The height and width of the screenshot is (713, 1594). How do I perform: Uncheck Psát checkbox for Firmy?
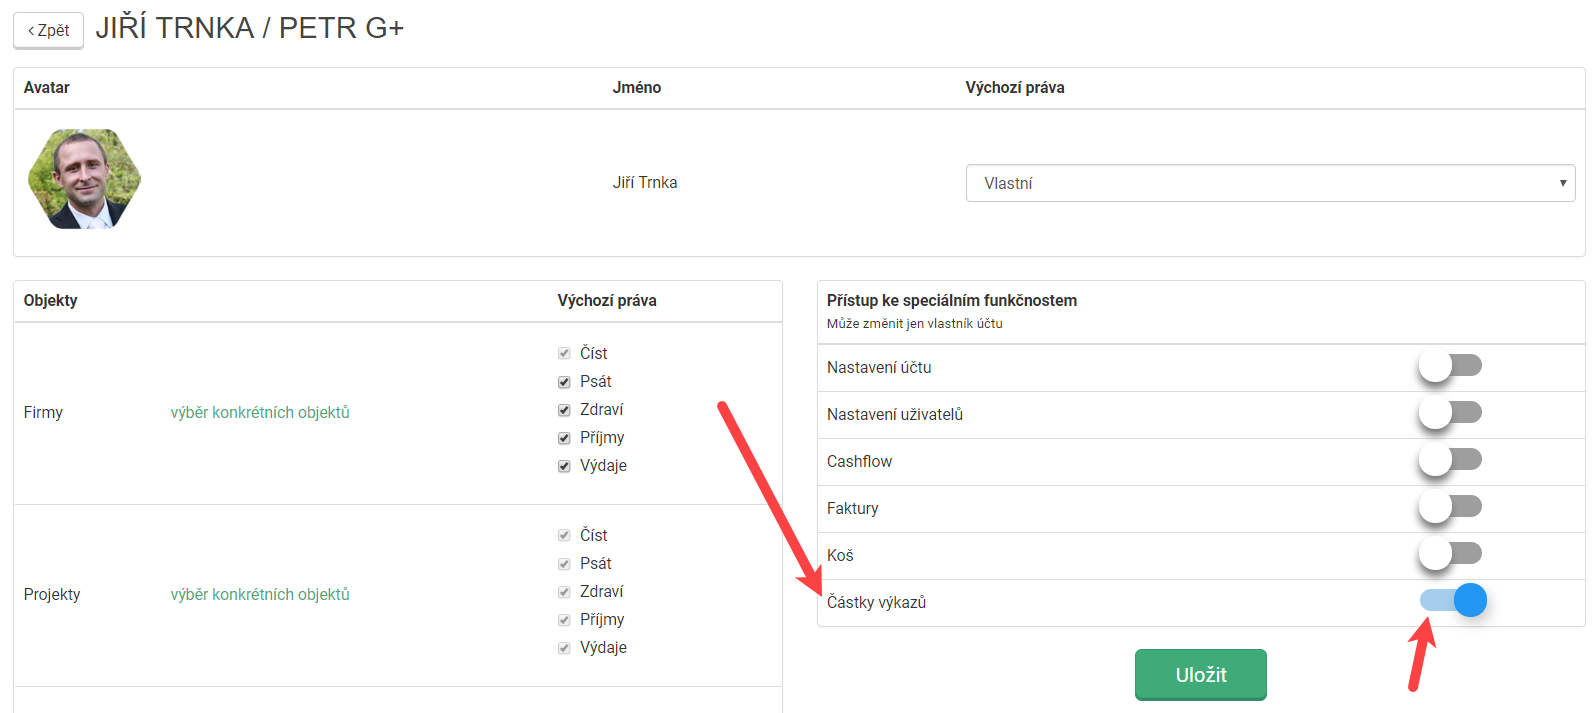564,382
